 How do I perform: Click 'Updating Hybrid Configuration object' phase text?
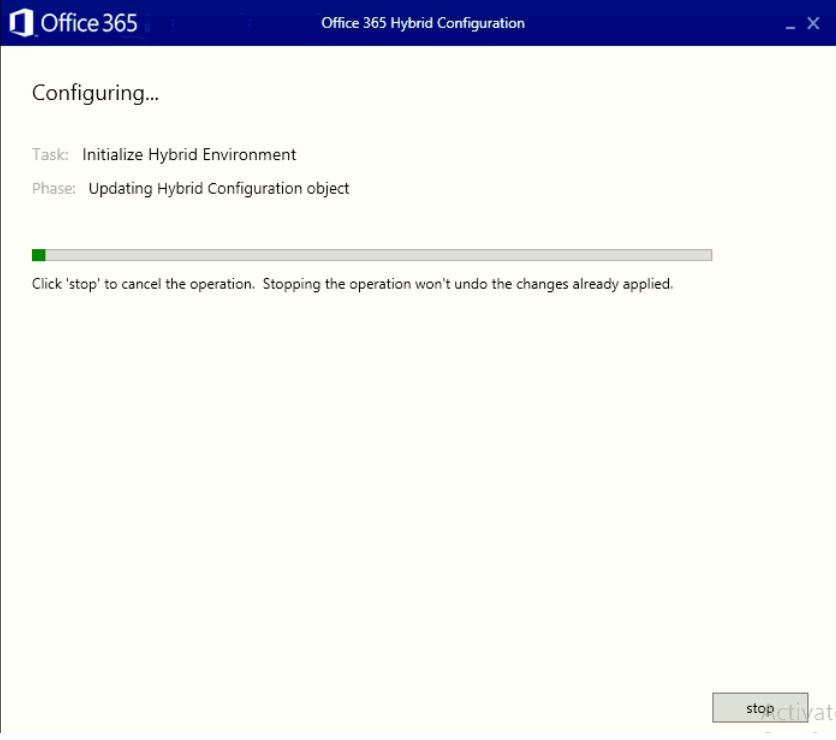click(x=219, y=189)
